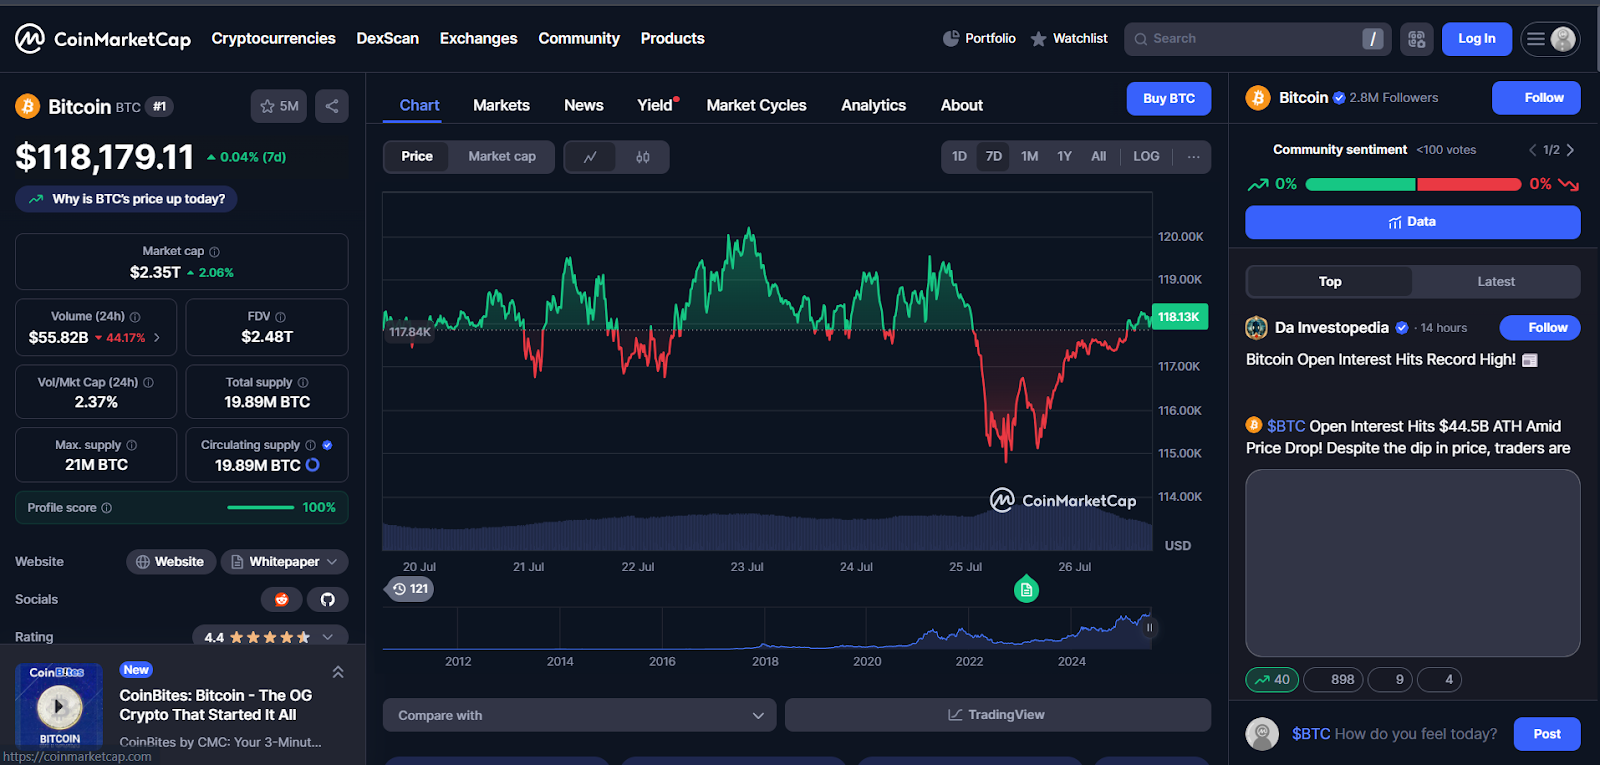Click circulating supply verified check icon

coord(327,445)
